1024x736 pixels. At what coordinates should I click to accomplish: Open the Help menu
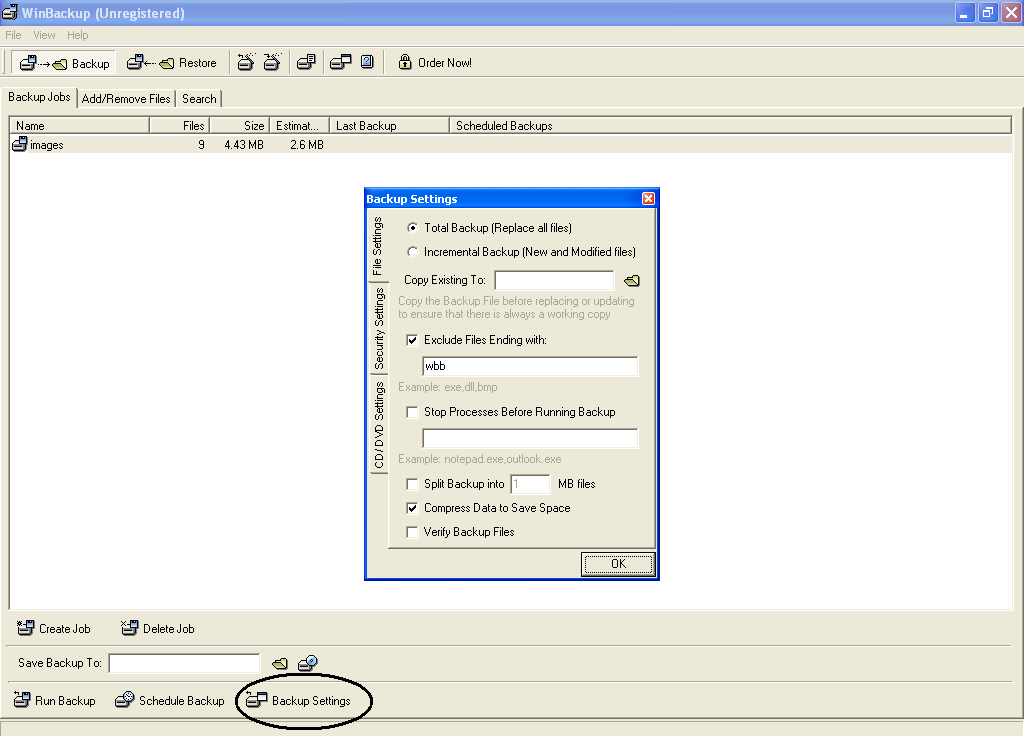77,35
